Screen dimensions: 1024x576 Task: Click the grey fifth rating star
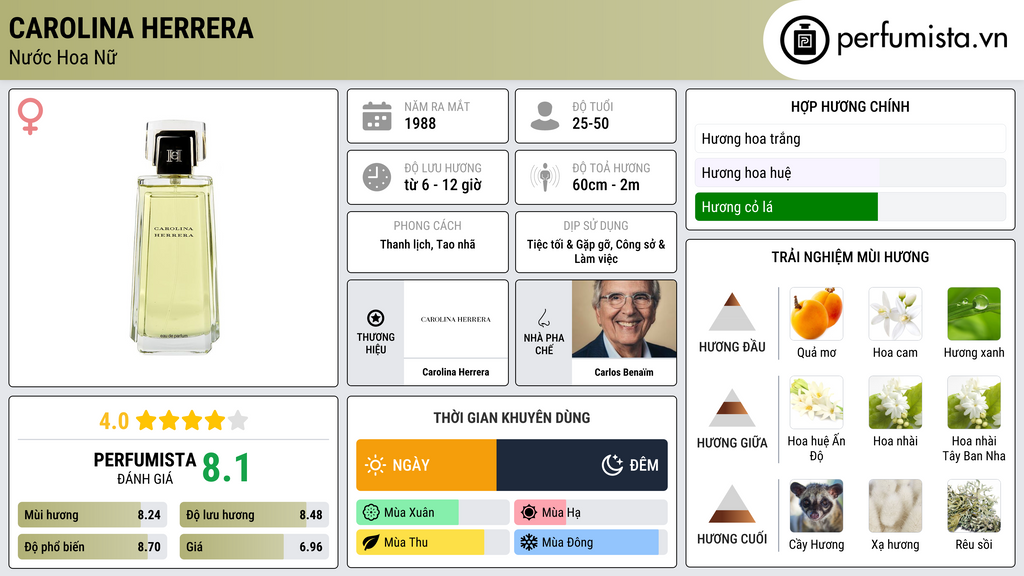click(238, 420)
